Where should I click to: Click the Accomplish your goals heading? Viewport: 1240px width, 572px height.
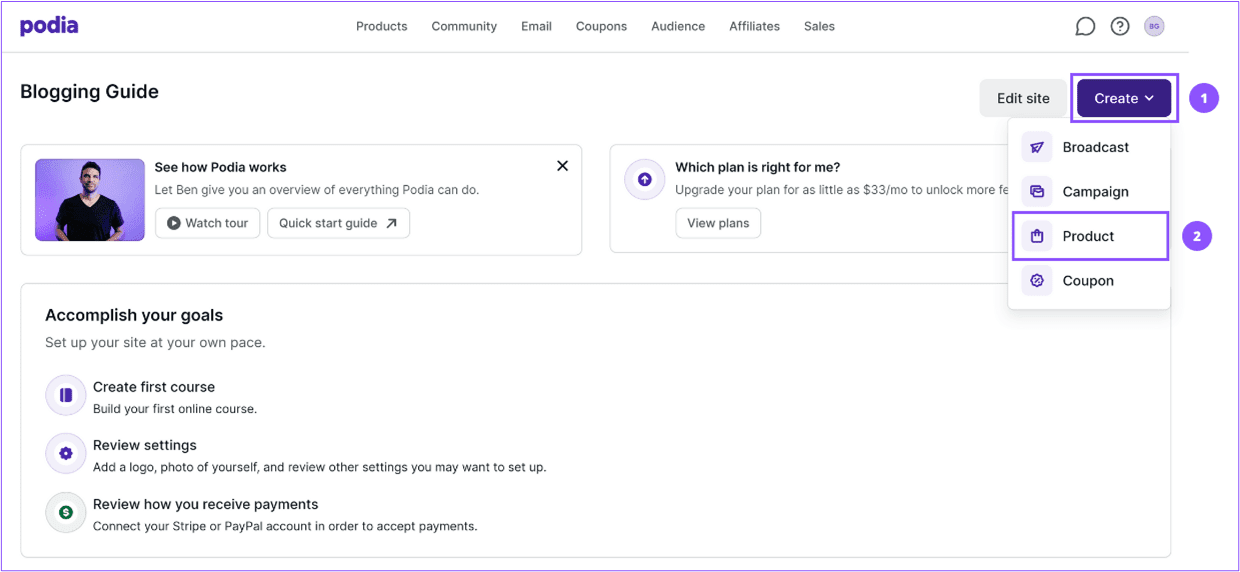click(x=134, y=315)
